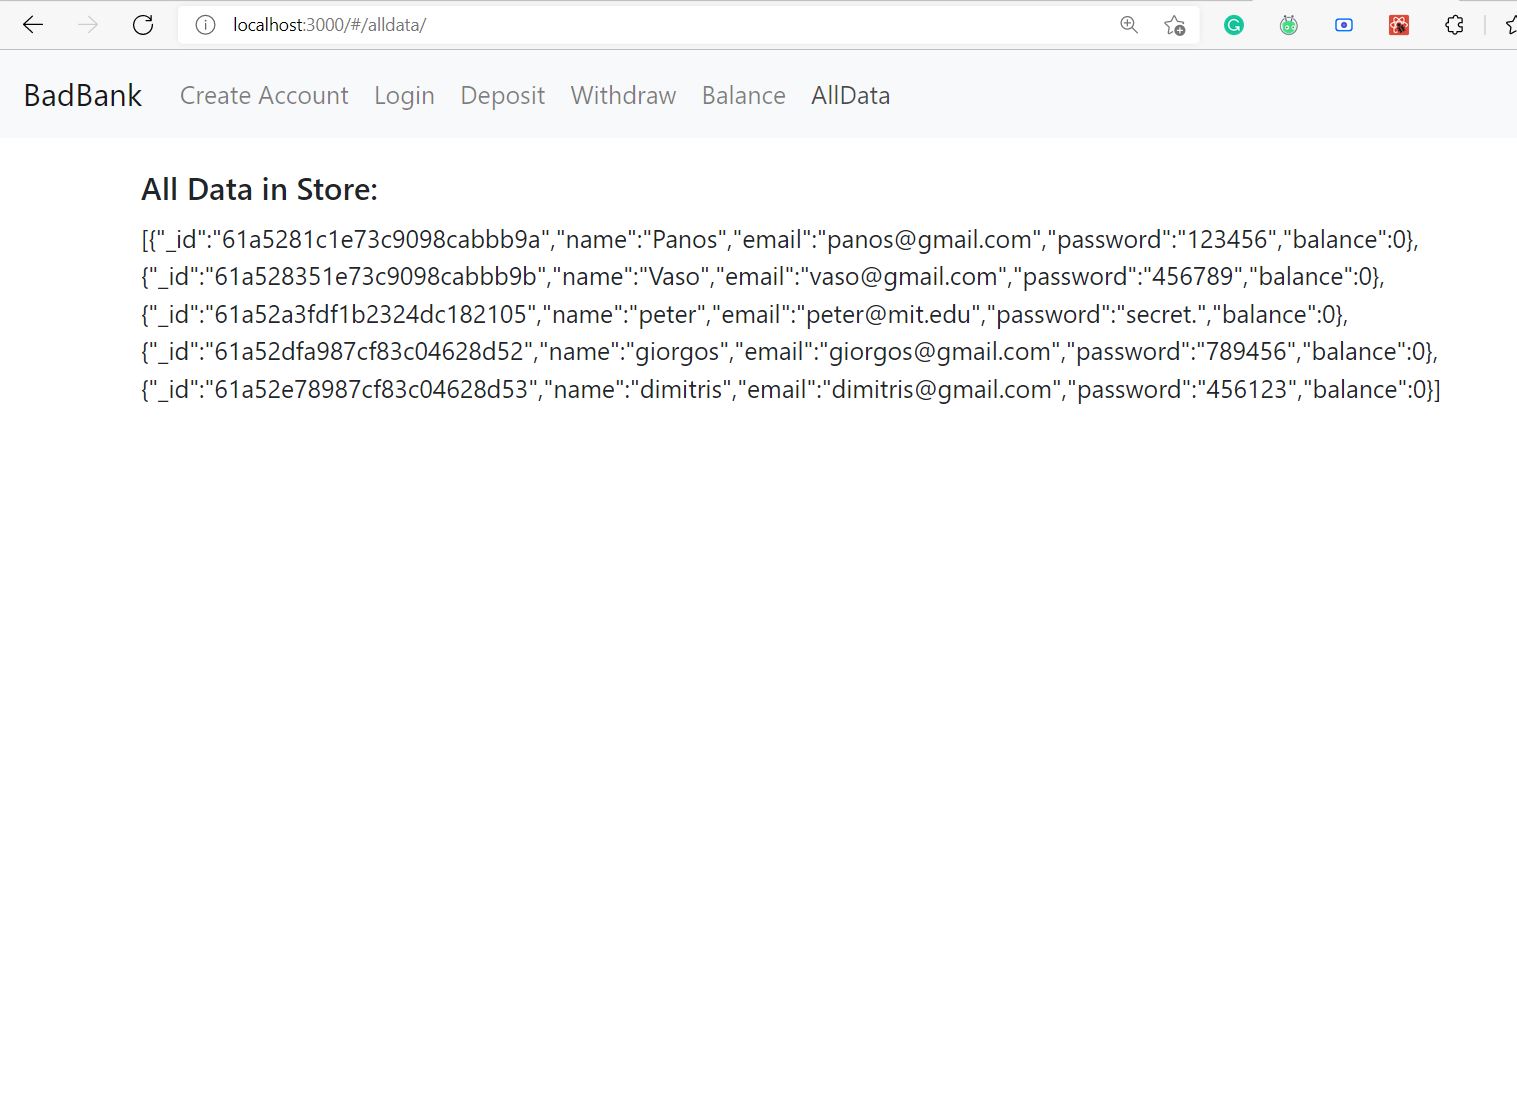
Task: Click the zoom magnifier icon in the address bar
Action: pos(1128,24)
